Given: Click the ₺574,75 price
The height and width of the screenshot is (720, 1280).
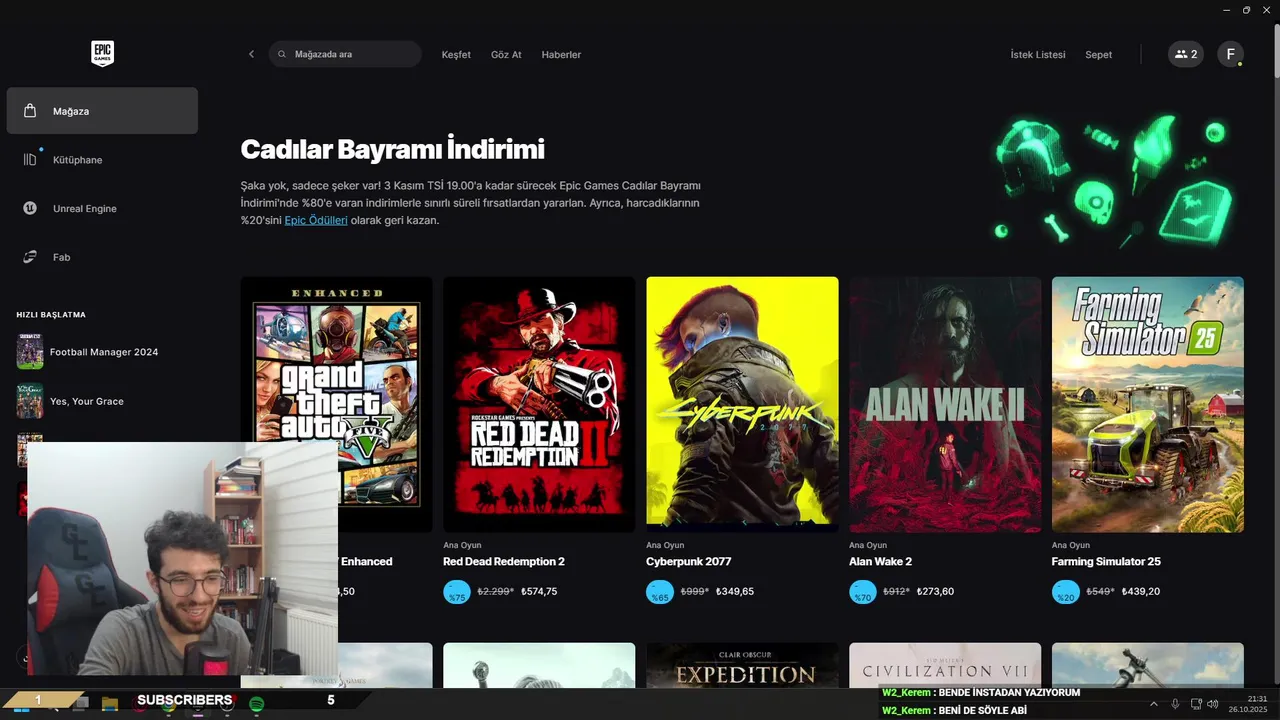Looking at the screenshot, I should [539, 592].
